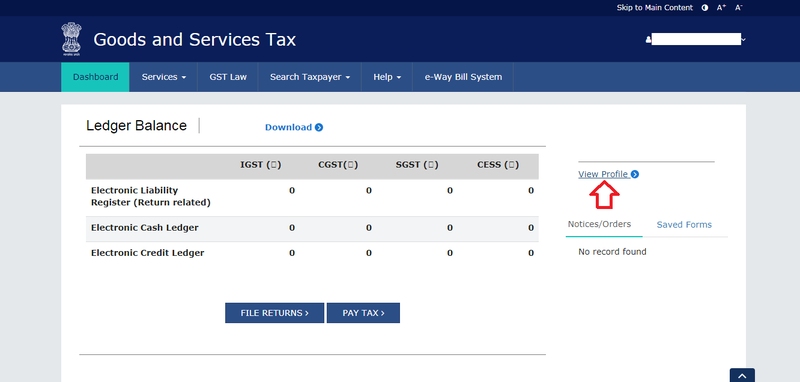Click the user profile icon
800x382 pixels.
click(x=648, y=39)
